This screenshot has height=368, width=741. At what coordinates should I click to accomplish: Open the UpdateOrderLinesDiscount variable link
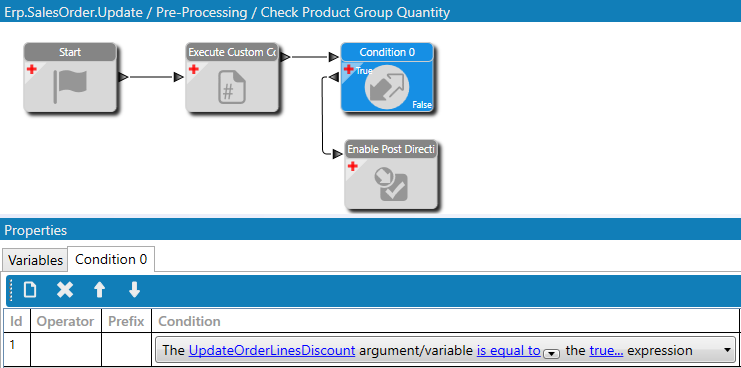coord(272,350)
